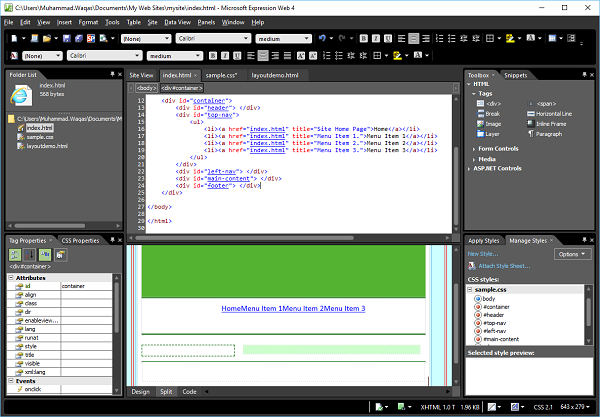The image size is (600, 417).
Task: Switch to Code view at the bottom
Action: tap(189, 391)
